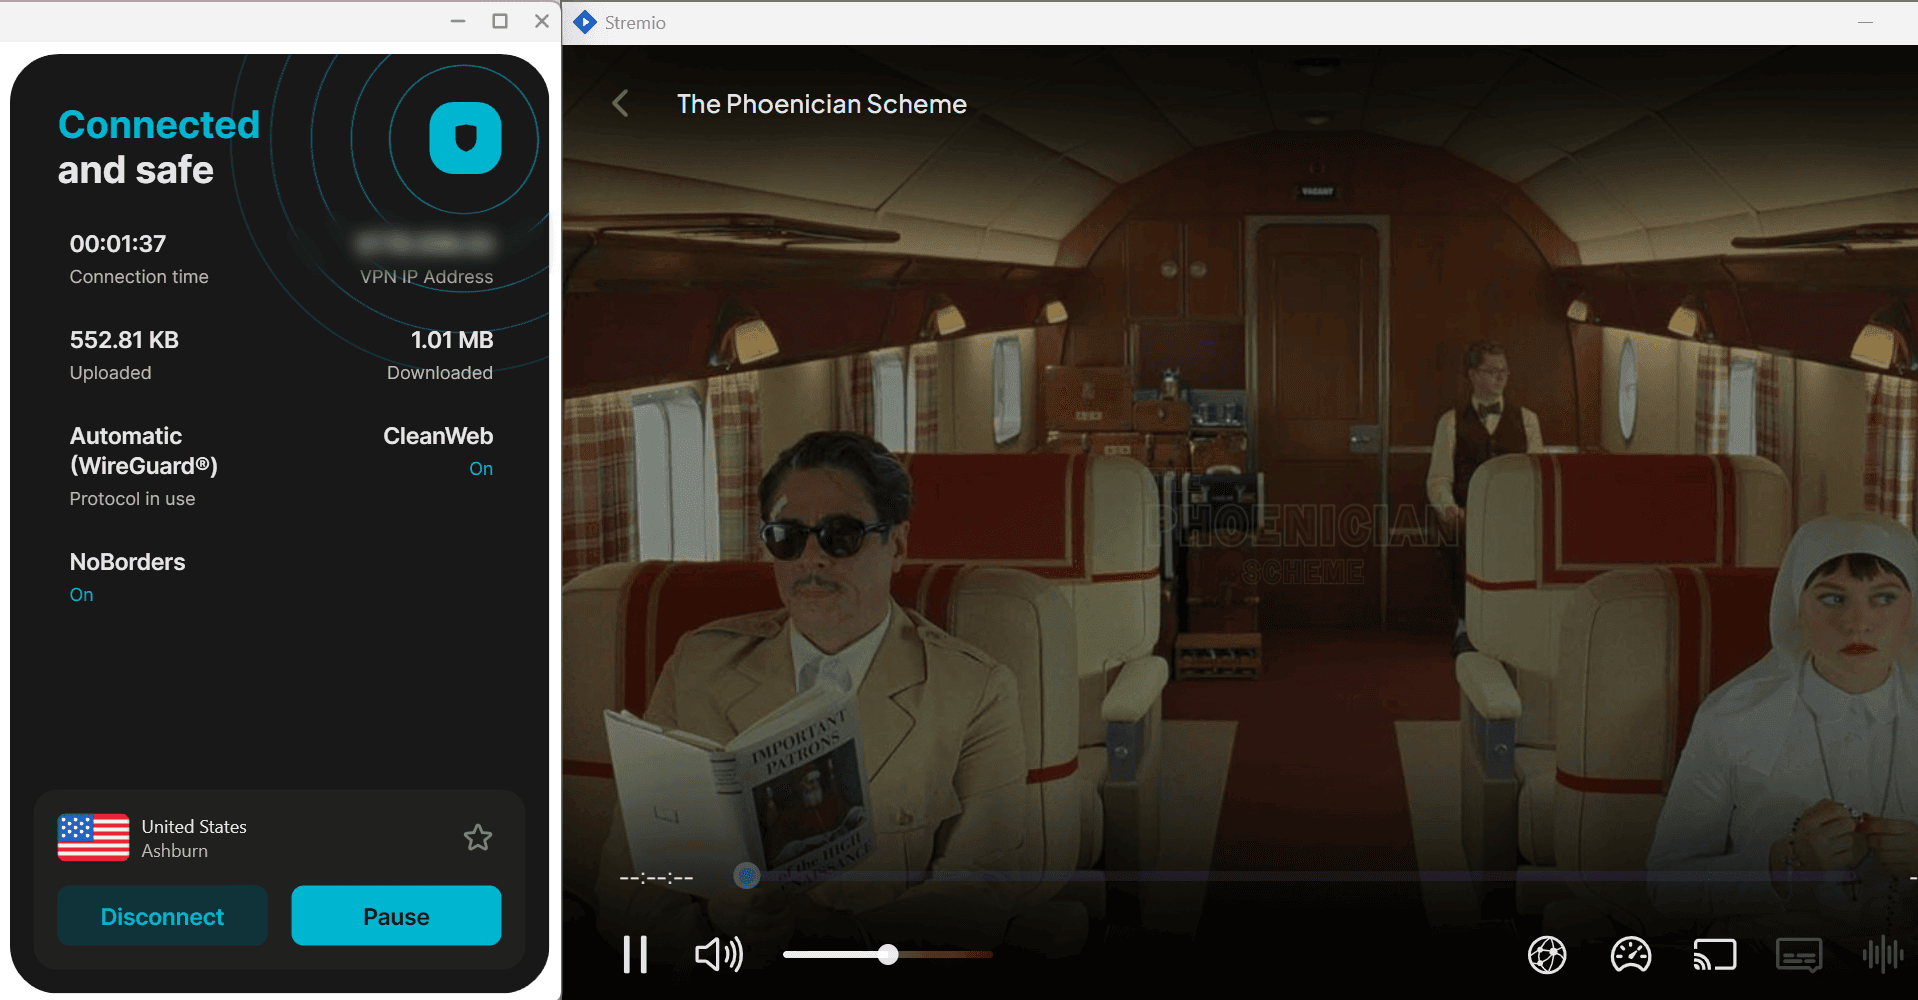Cast the video using the cast icon
The image size is (1918, 1000).
tap(1714, 954)
